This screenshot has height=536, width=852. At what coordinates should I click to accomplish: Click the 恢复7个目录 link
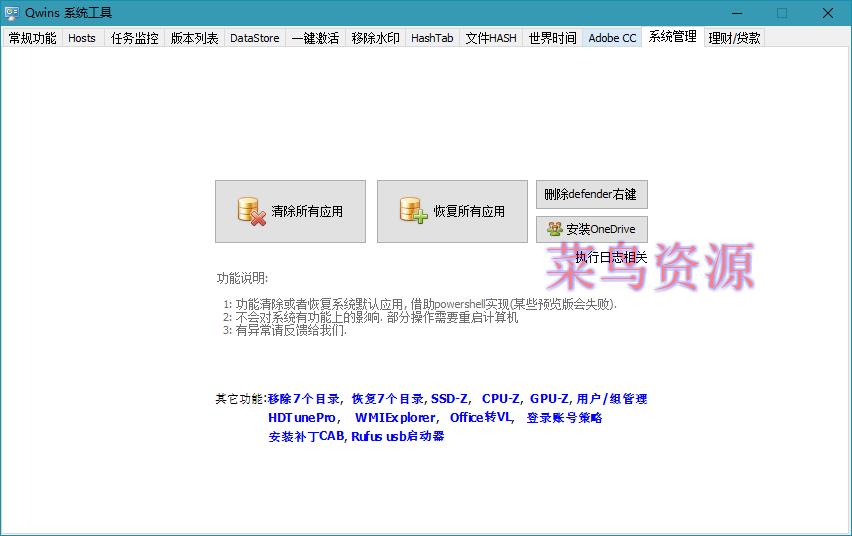pyautogui.click(x=387, y=399)
